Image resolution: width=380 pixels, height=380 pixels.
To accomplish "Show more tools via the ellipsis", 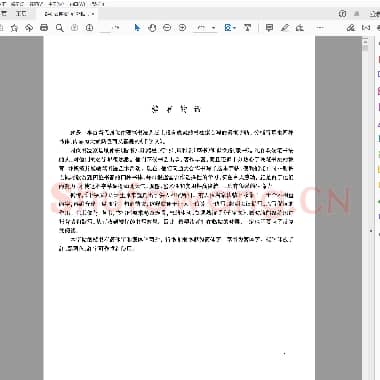I will tap(320, 28).
